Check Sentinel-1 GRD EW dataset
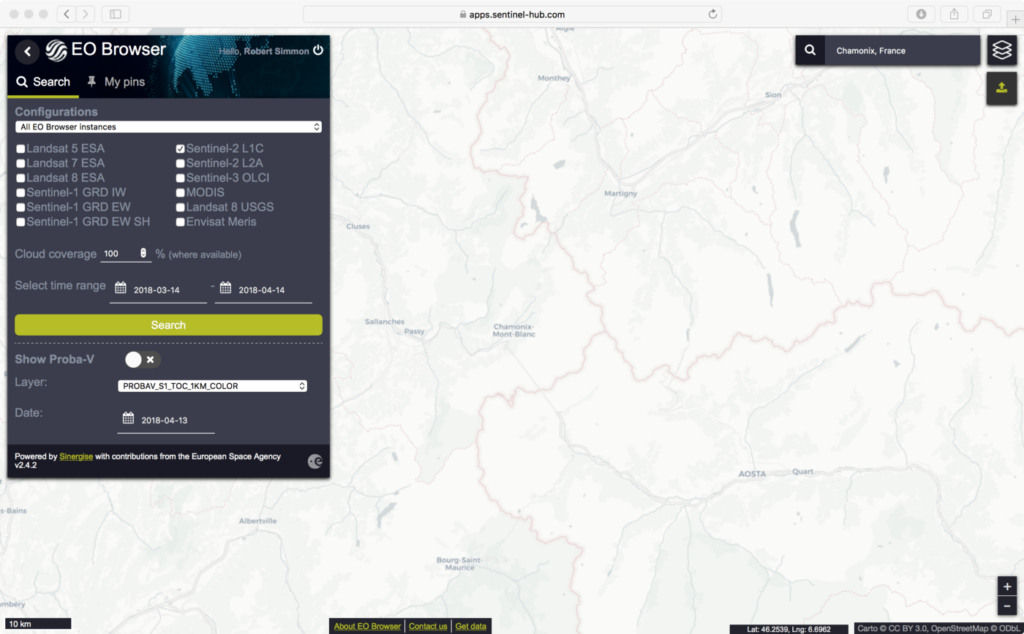1024x634 pixels. point(20,208)
